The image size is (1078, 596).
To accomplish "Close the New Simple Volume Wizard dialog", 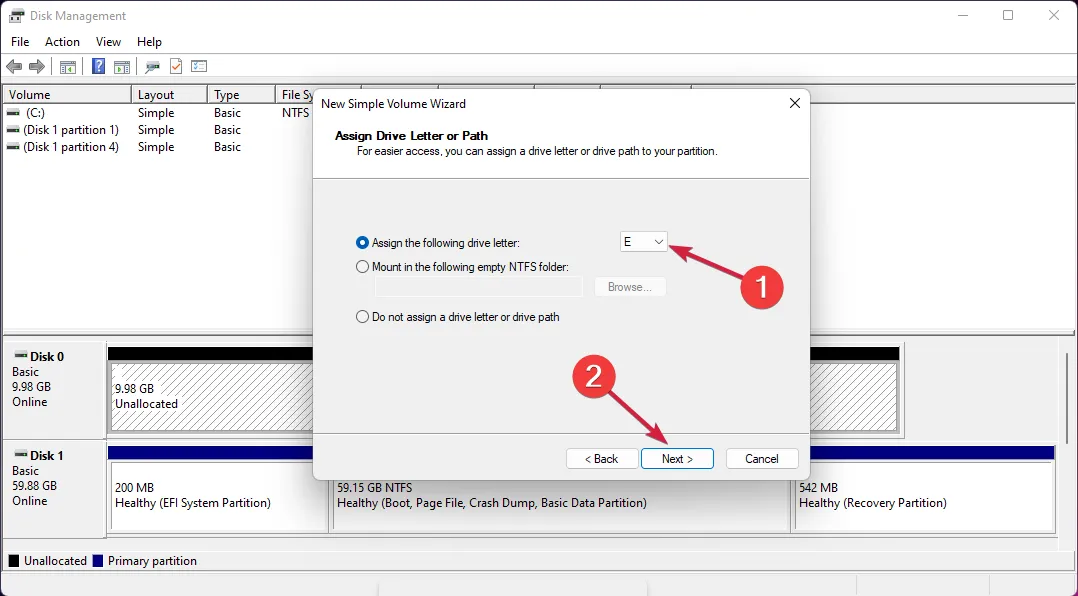I will coord(795,103).
